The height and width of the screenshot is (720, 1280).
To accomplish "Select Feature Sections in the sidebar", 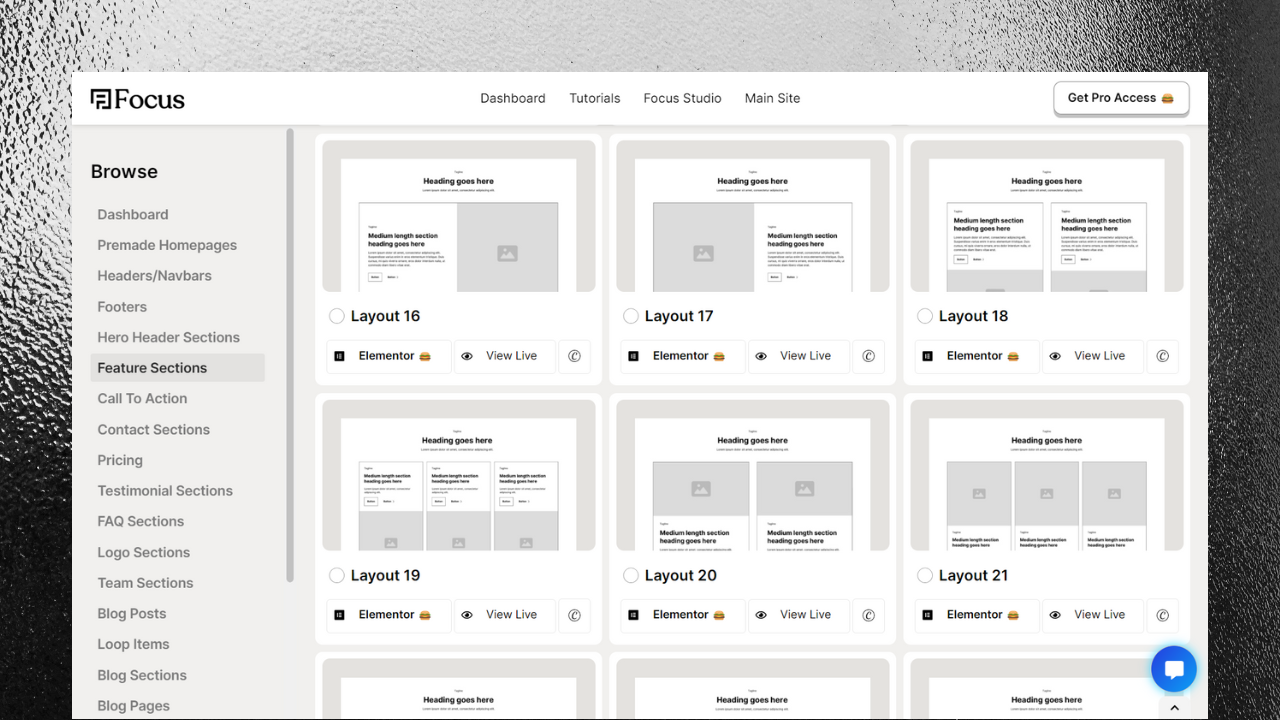I will (178, 368).
